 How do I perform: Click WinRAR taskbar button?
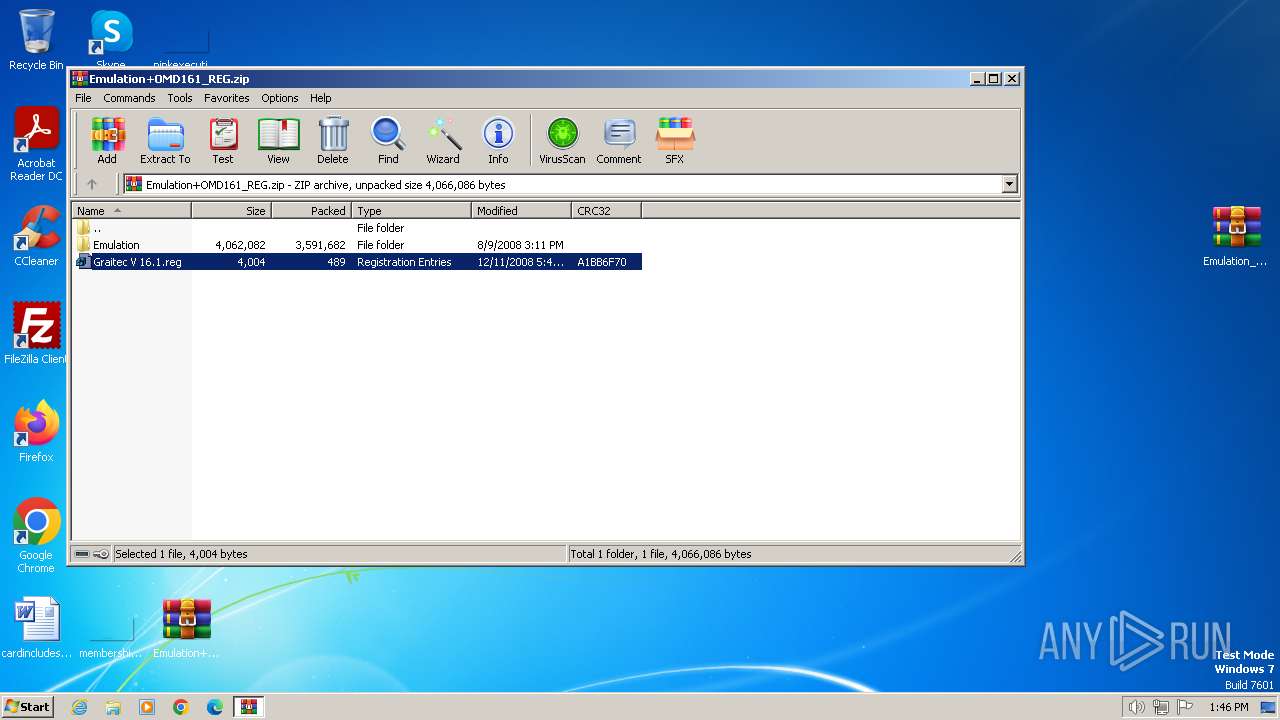(x=249, y=707)
